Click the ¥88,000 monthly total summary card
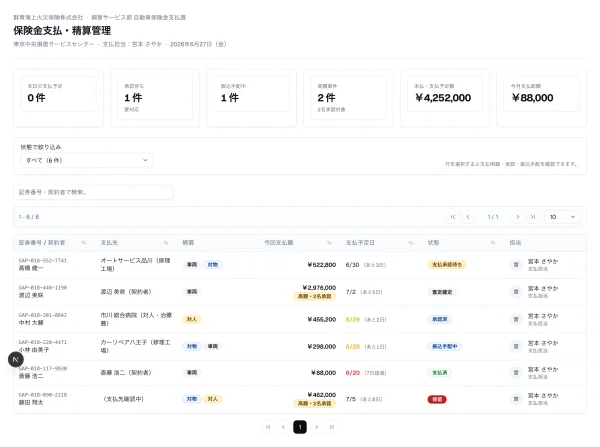The width and height of the screenshot is (600, 447). click(541, 98)
